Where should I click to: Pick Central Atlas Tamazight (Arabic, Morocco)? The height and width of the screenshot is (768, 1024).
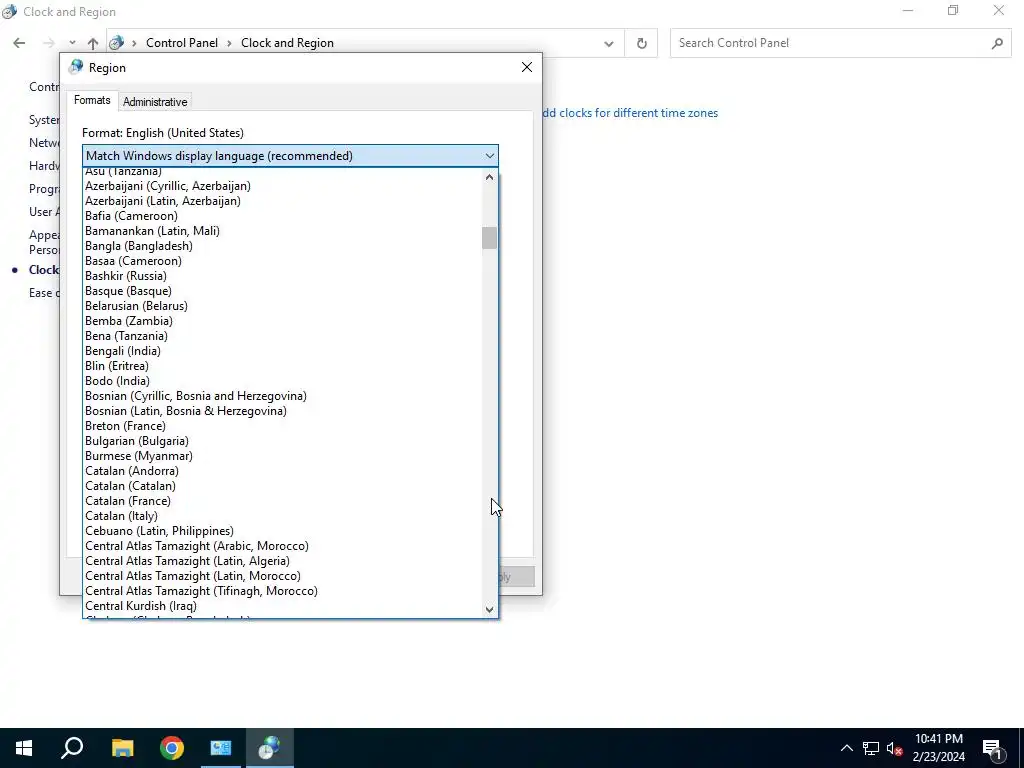point(282,547)
